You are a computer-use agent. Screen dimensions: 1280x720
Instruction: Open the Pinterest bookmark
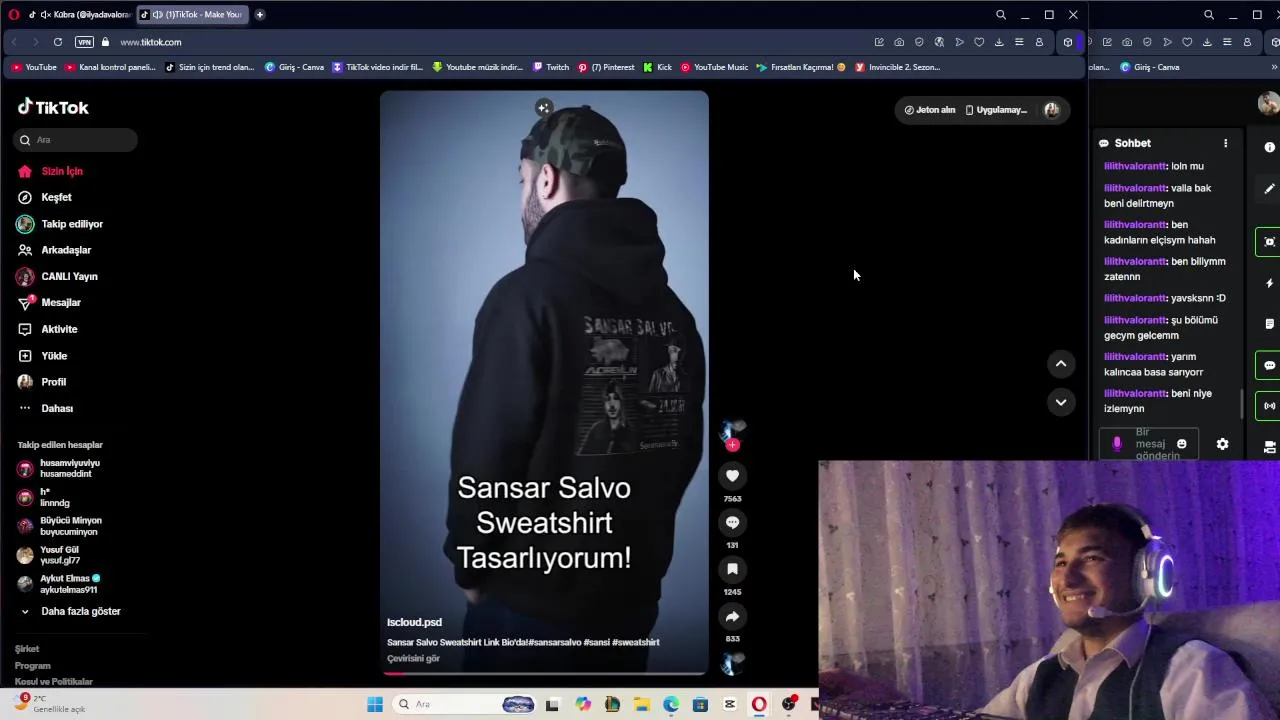[606, 67]
